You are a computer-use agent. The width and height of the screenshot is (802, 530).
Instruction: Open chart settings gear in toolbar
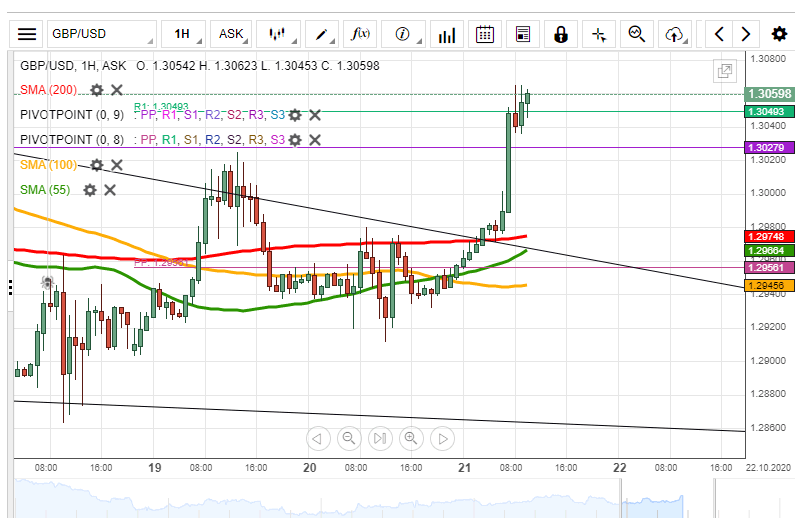(779, 34)
